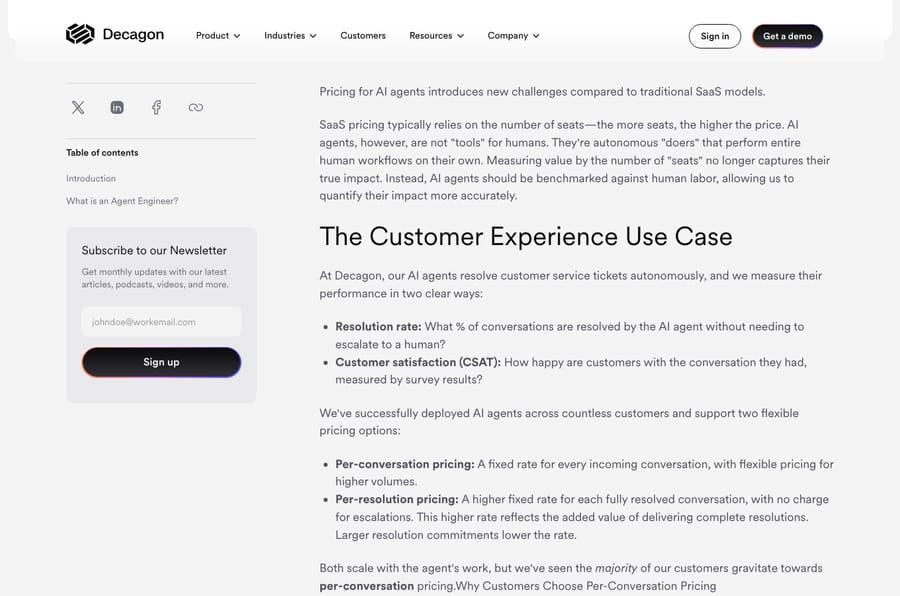
Task: Click the Sign in button
Action: pyautogui.click(x=715, y=36)
